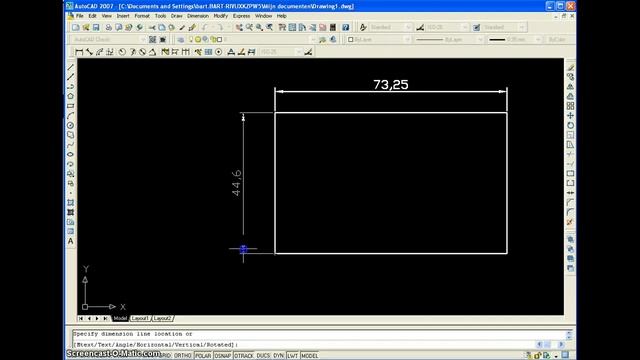This screenshot has width=640, height=360.
Task: Switch to the Layout2 tab
Action: click(162, 318)
